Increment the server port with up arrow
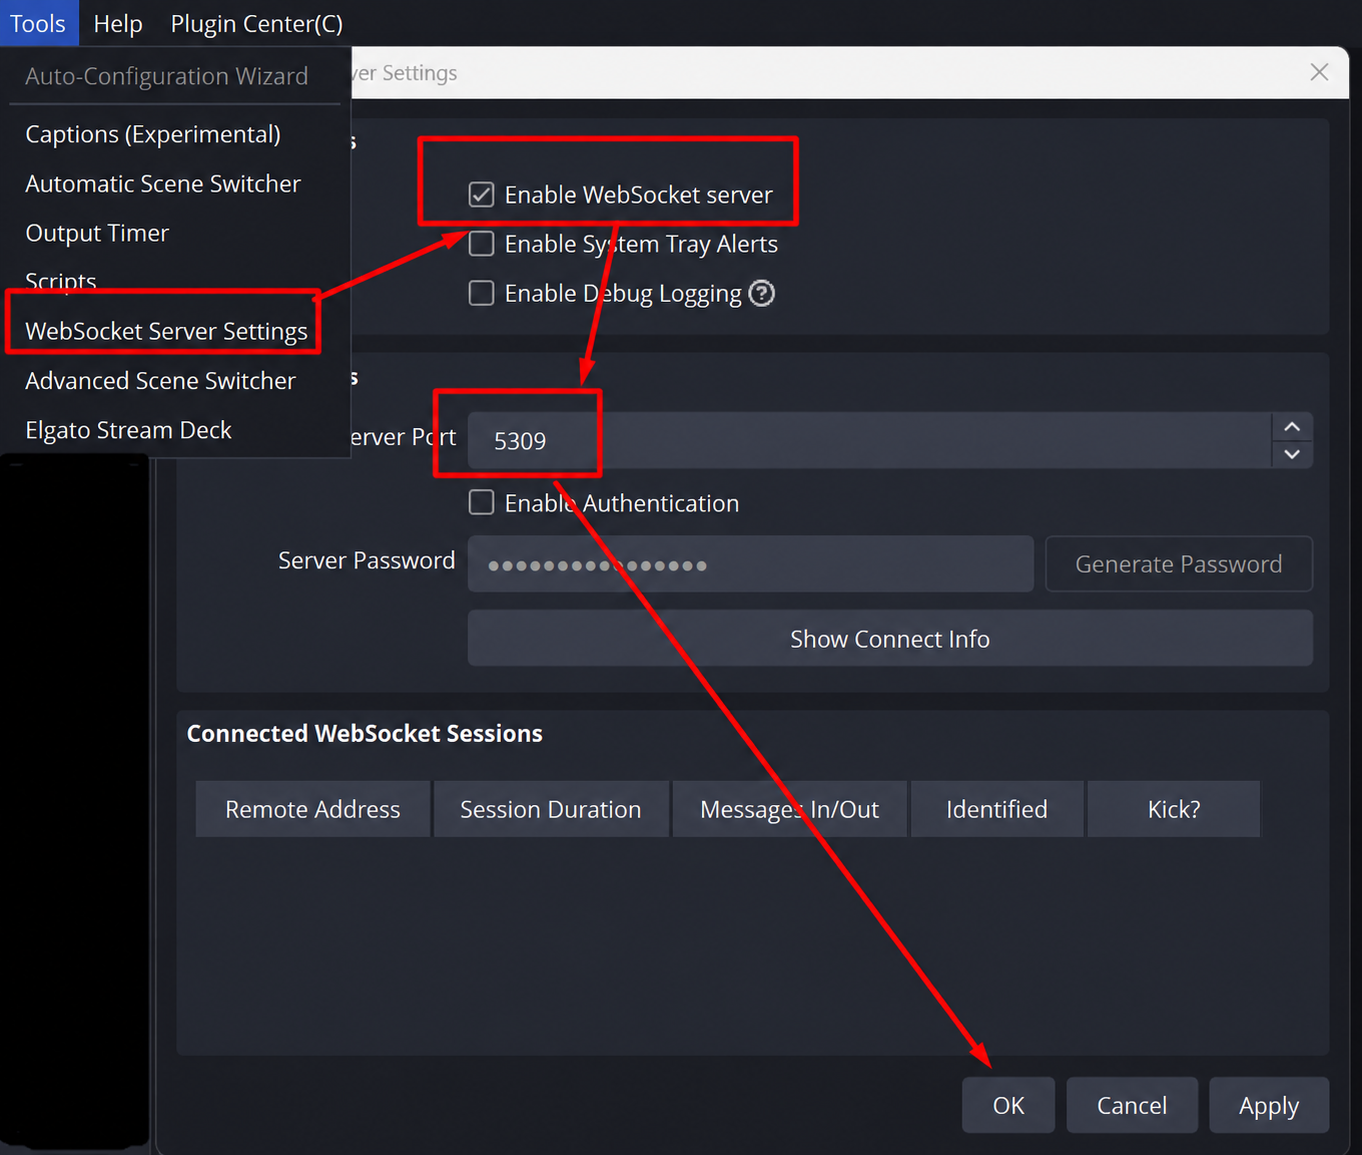1362x1155 pixels. pos(1292,427)
